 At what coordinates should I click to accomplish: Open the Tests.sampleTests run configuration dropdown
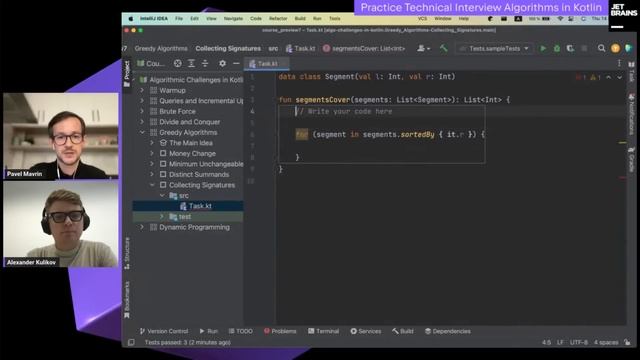point(494,49)
